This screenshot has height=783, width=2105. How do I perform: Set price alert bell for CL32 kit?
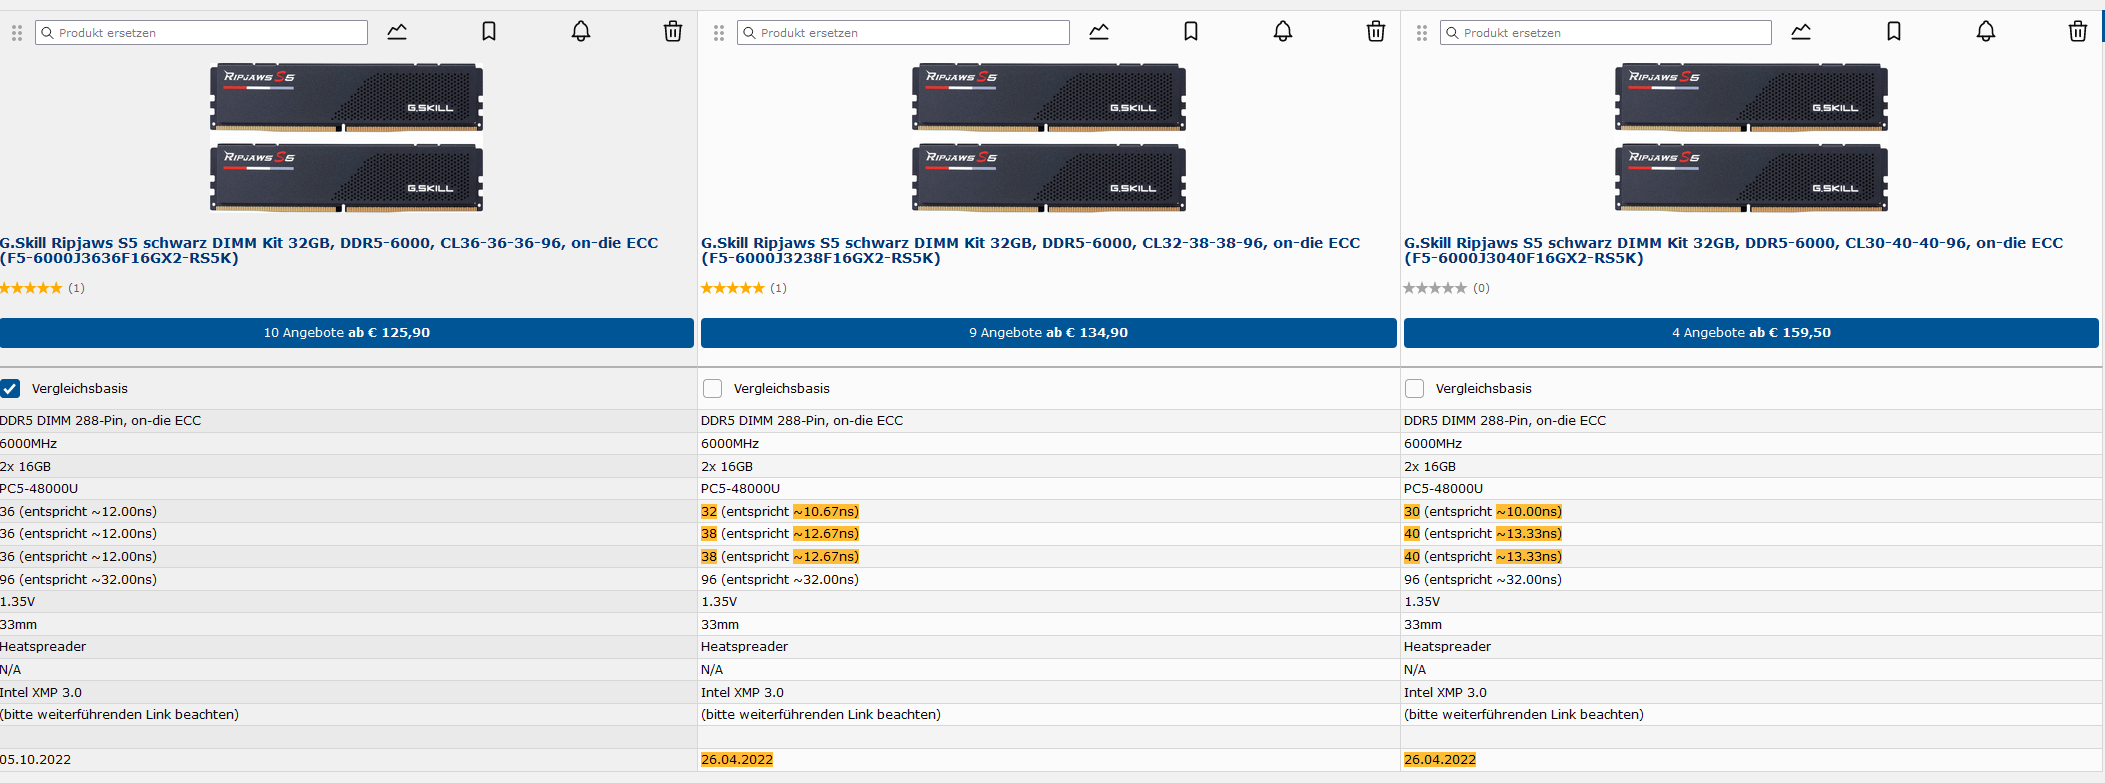(x=1283, y=32)
